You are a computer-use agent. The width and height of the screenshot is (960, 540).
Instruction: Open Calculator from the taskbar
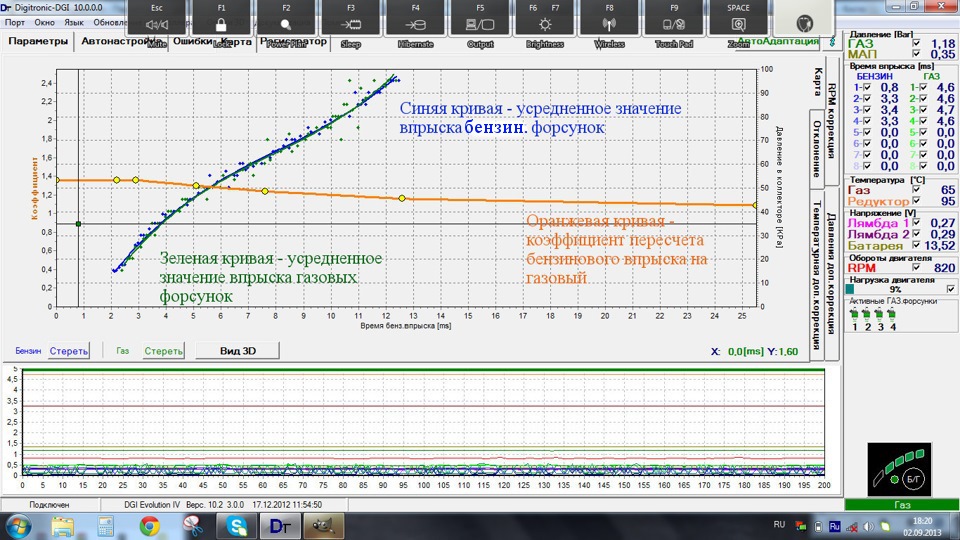point(105,526)
